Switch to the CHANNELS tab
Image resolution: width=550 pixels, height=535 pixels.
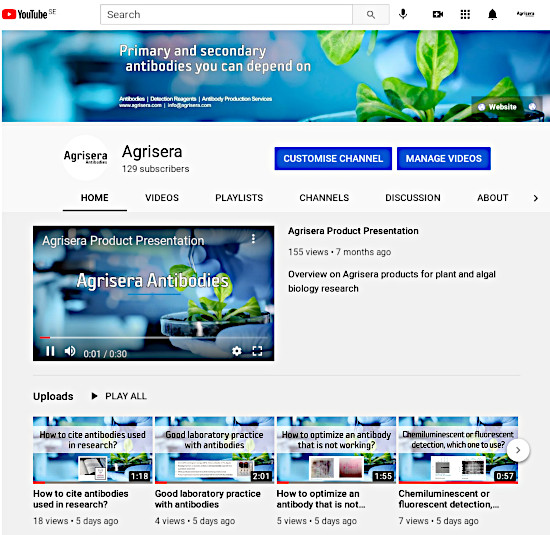tap(324, 198)
